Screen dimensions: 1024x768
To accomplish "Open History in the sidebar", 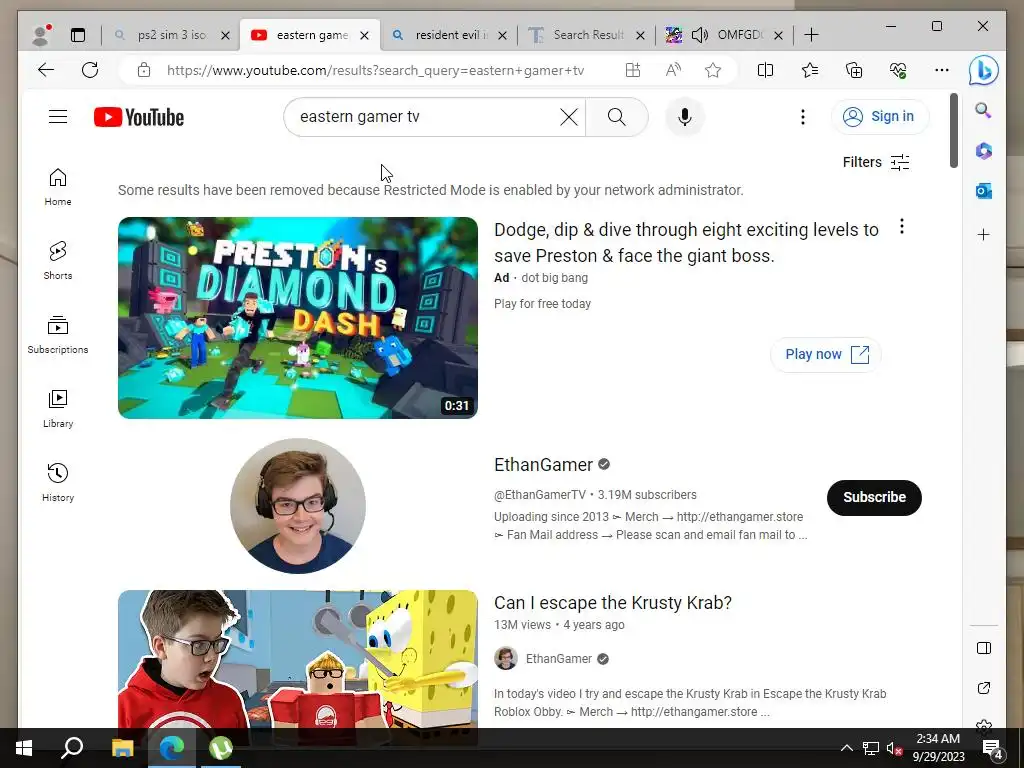I will click(58, 482).
